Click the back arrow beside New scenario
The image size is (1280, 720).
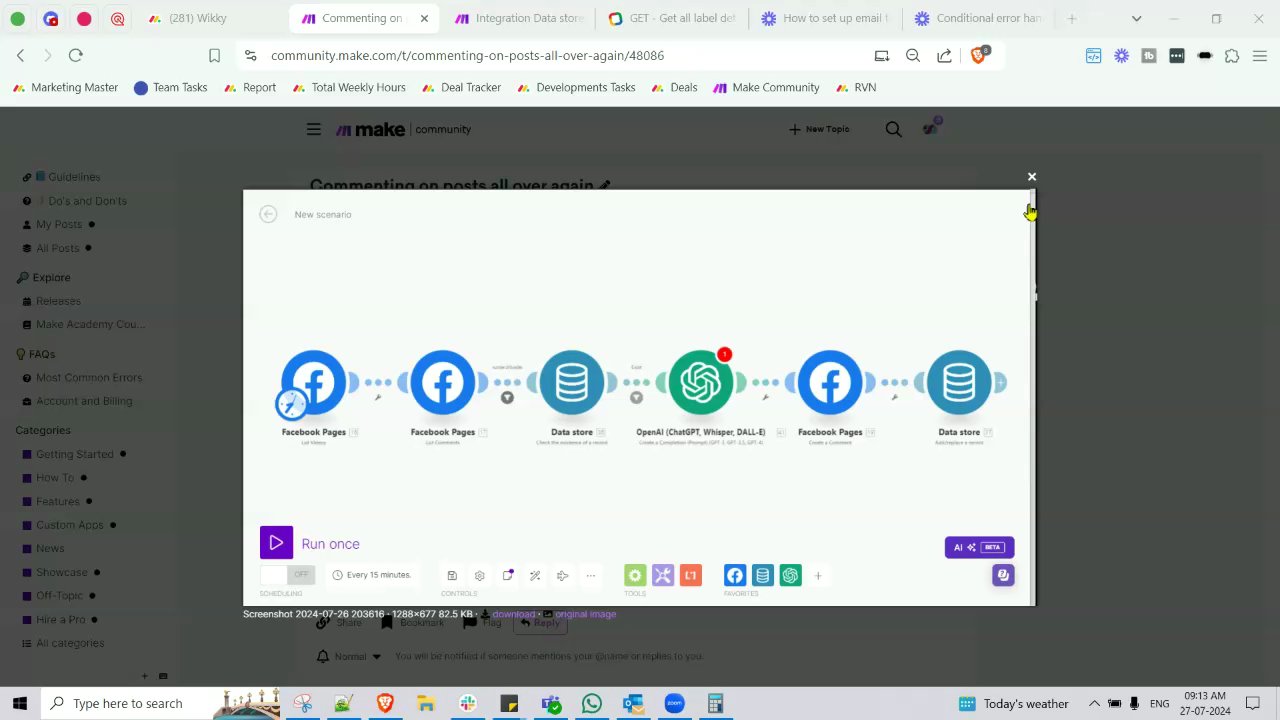[x=268, y=214]
